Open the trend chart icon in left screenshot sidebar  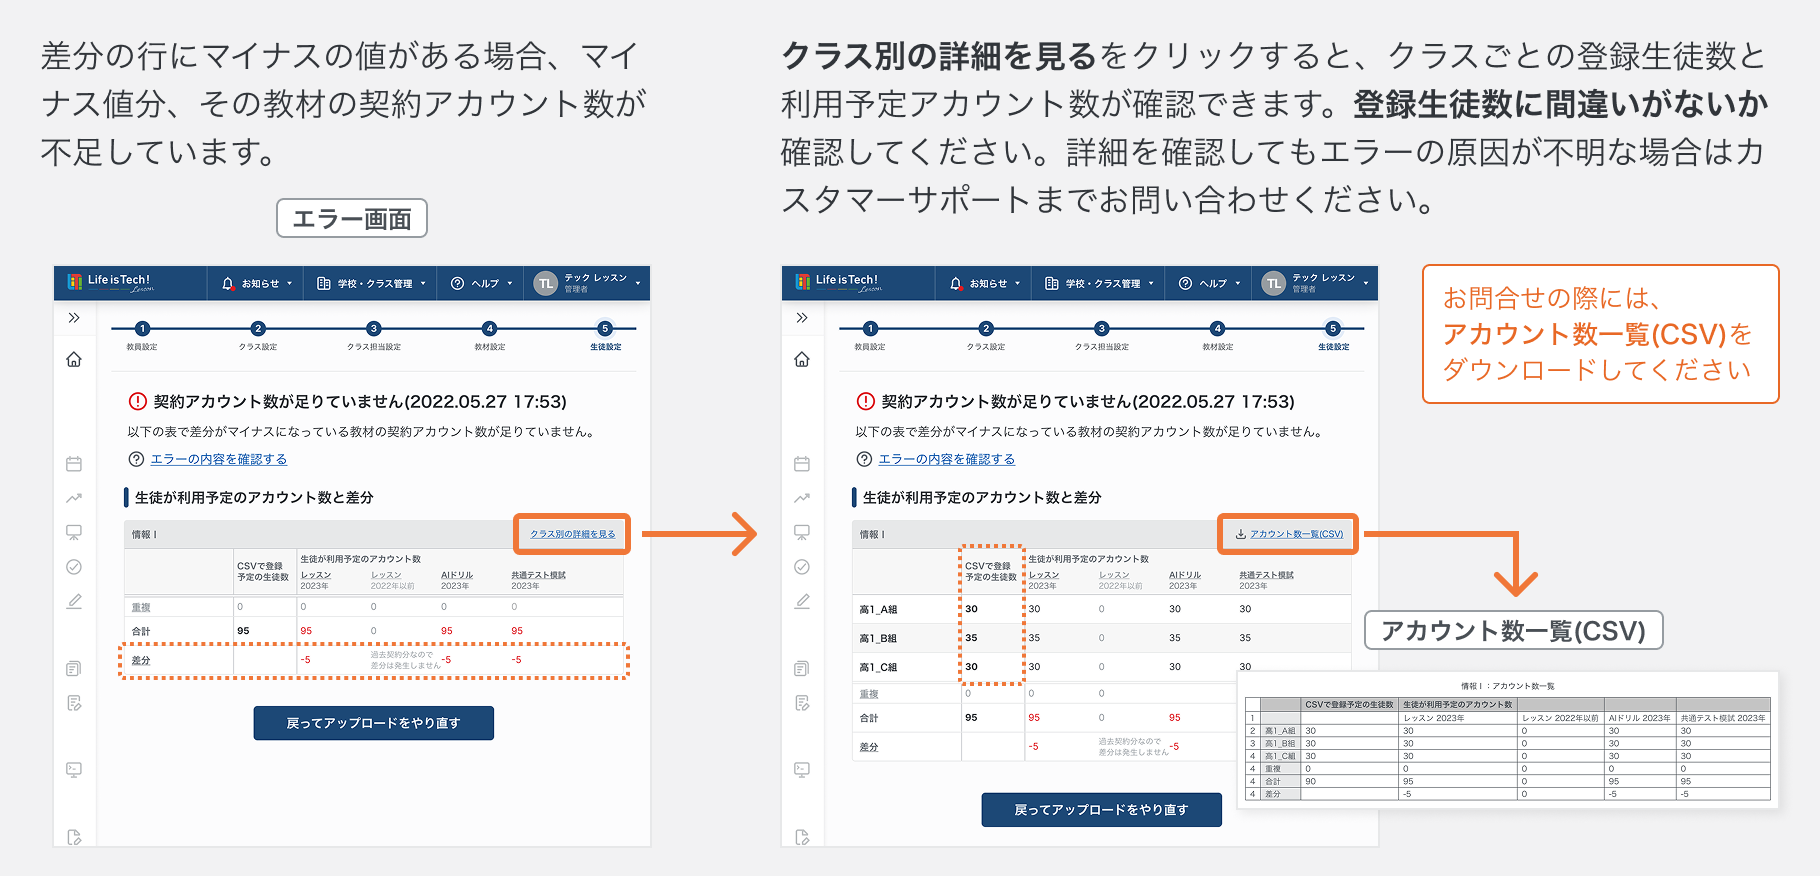tap(74, 498)
